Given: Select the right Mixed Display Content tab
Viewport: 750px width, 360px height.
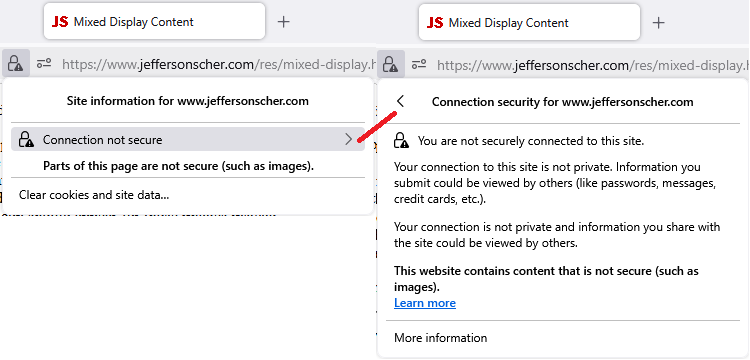Looking at the screenshot, I should coord(529,22).
